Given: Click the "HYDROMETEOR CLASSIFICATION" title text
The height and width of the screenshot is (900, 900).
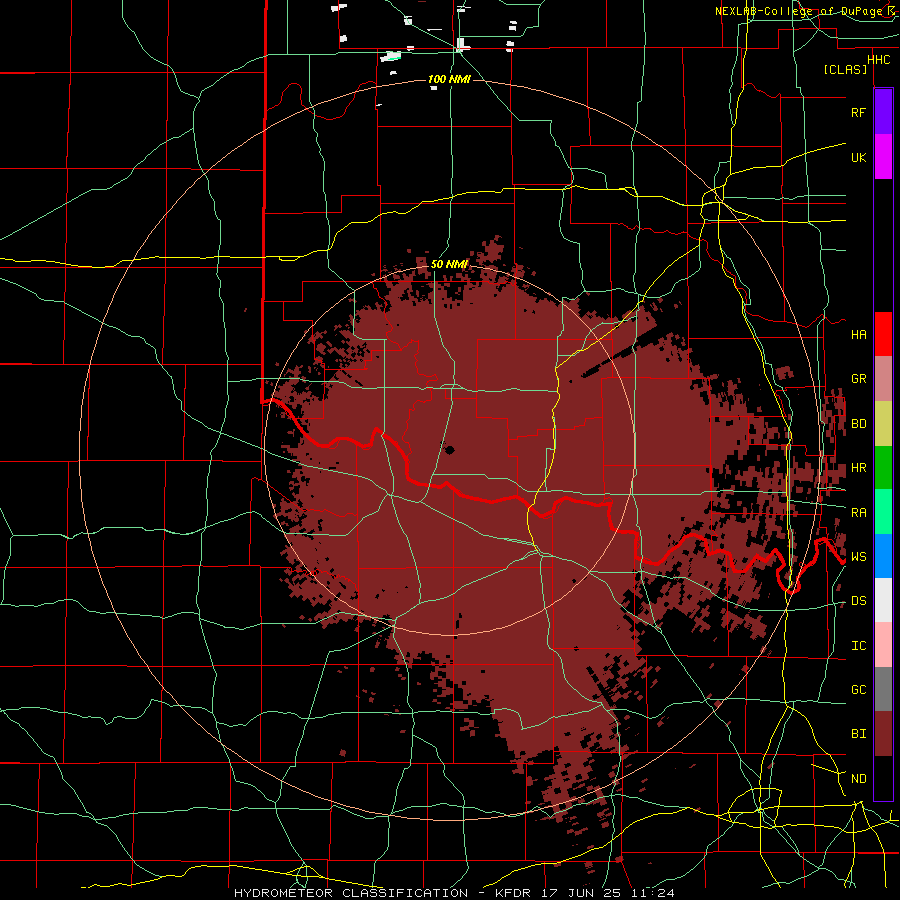Looking at the screenshot, I should point(351,893).
